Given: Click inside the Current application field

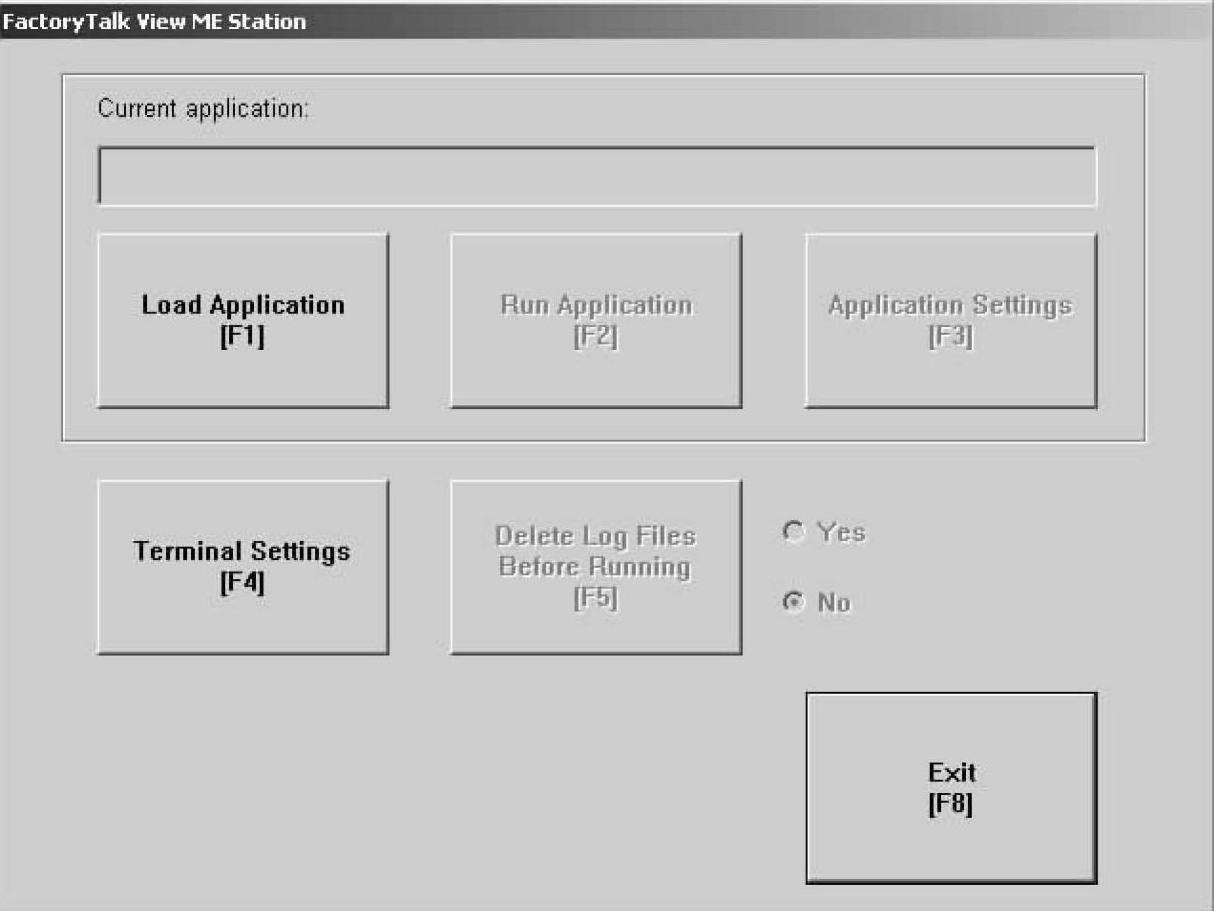Looking at the screenshot, I should tap(597, 176).
